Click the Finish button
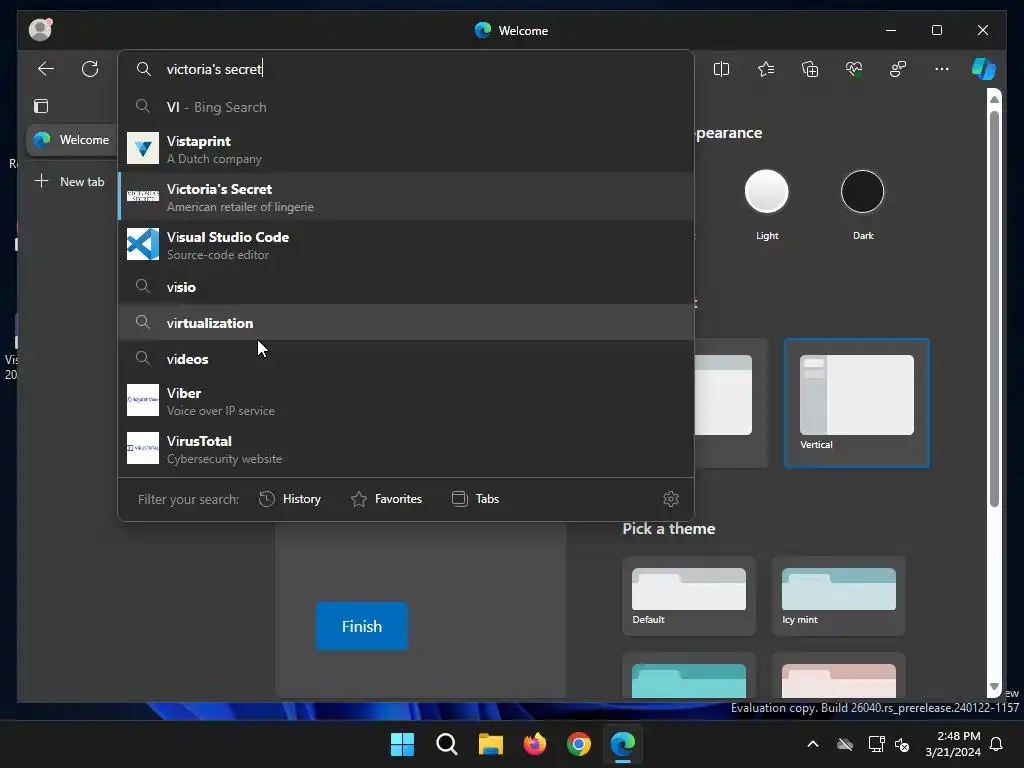The image size is (1024, 768). (362, 626)
